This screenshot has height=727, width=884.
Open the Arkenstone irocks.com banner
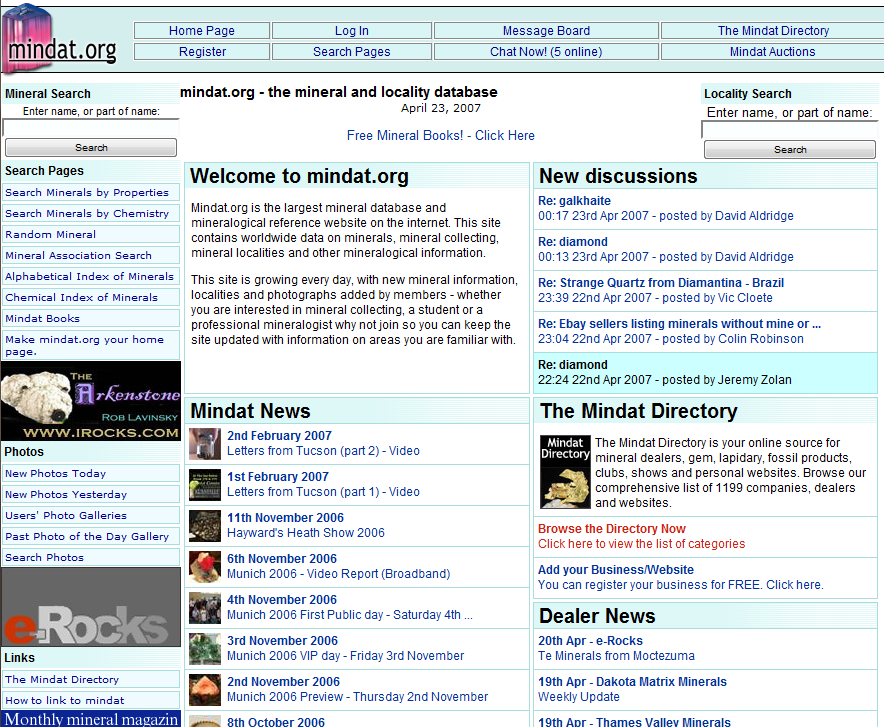[91, 400]
